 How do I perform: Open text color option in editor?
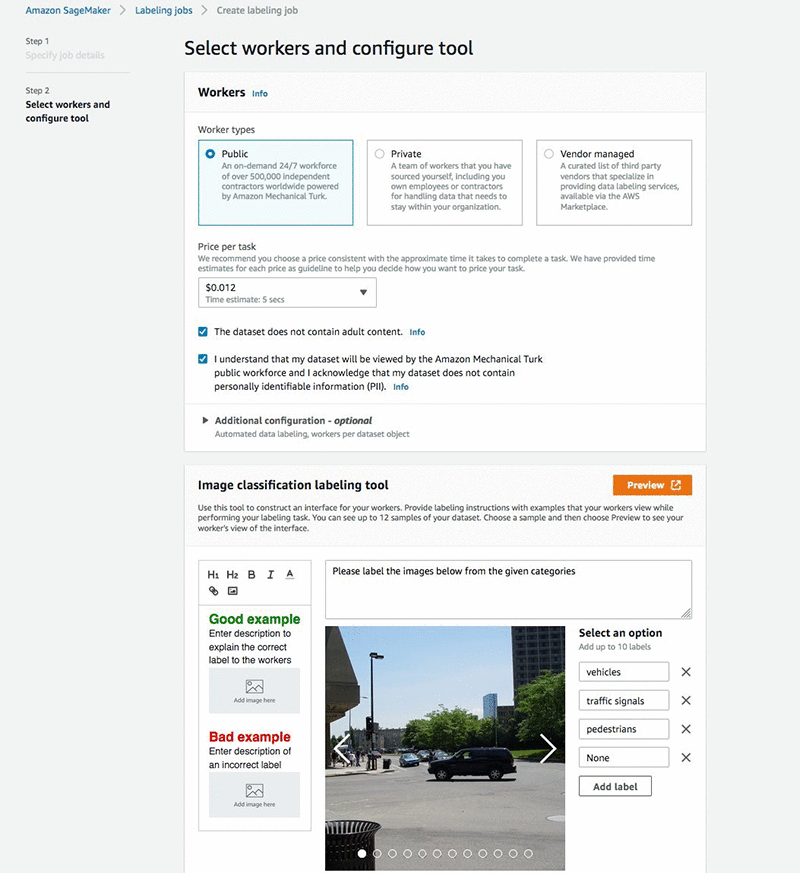pos(289,574)
